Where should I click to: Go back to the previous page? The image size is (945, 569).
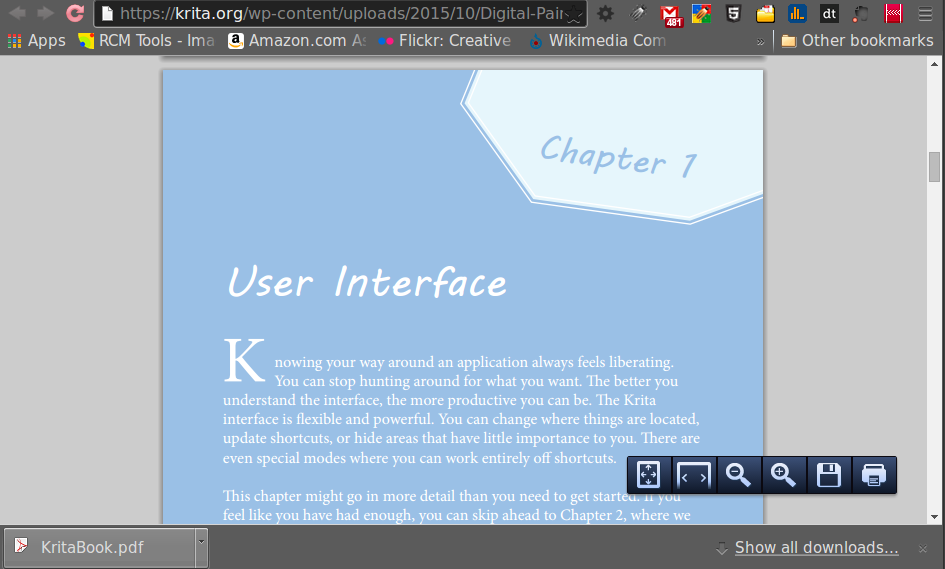tap(17, 13)
